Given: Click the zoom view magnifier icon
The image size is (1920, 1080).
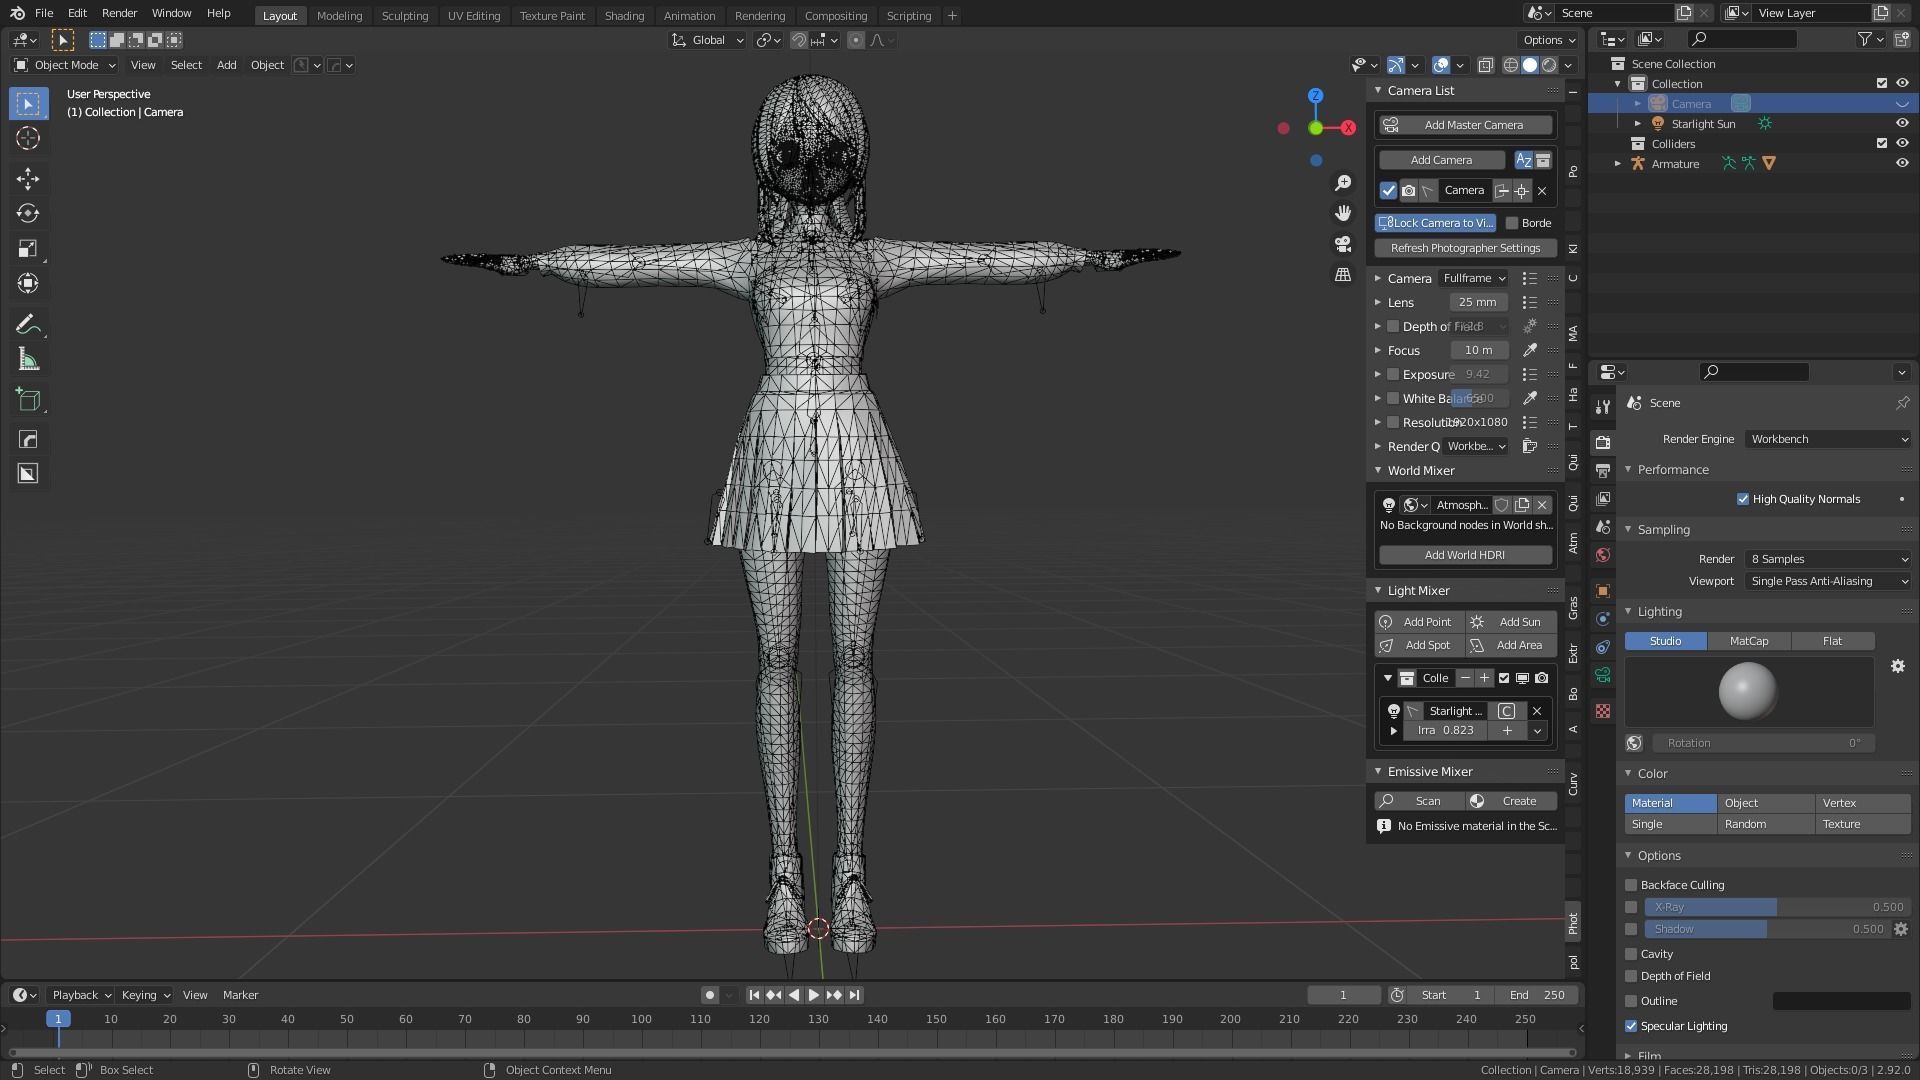Looking at the screenshot, I should coord(1343,183).
